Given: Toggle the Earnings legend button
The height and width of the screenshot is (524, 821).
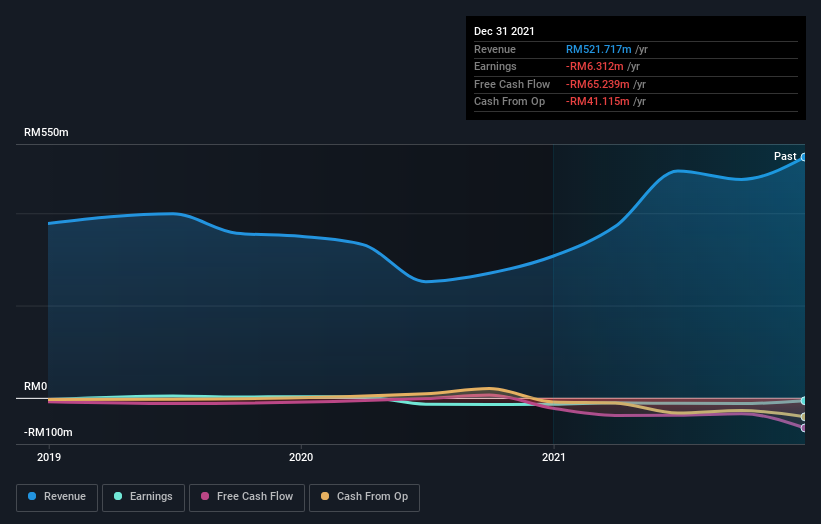Looking at the screenshot, I should pos(143,497).
